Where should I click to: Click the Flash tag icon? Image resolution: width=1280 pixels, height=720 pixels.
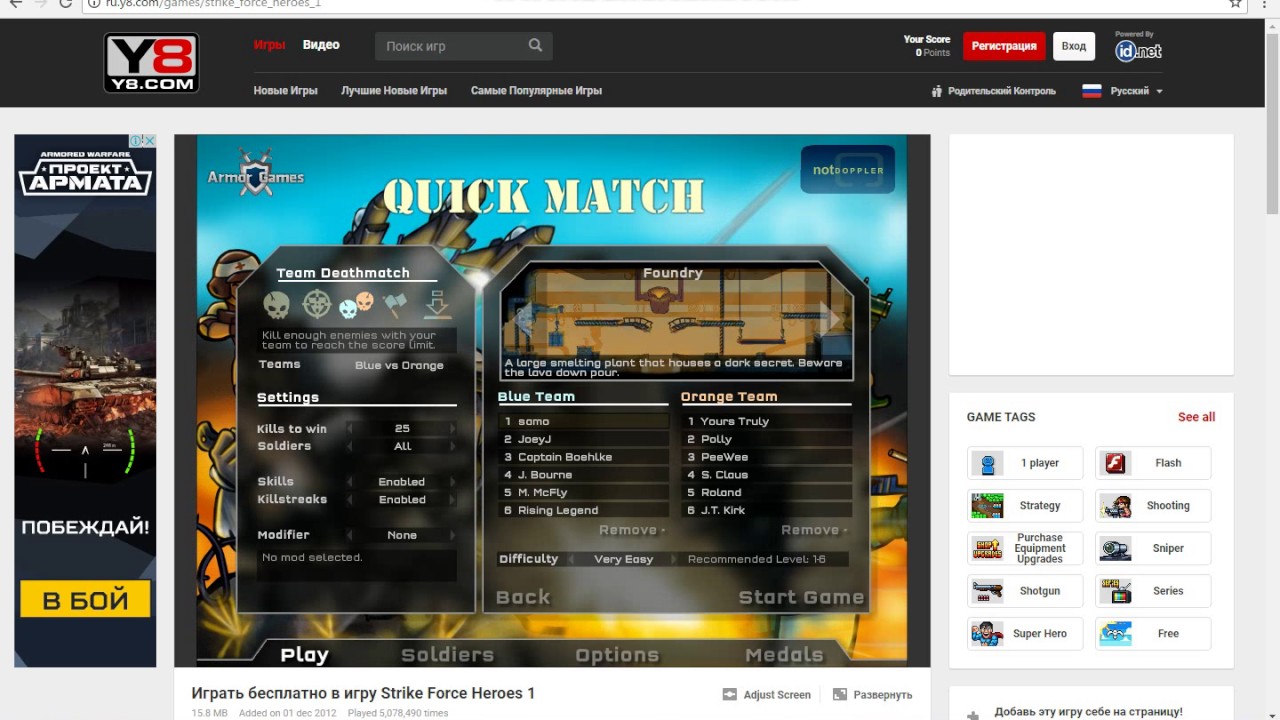pos(1115,463)
